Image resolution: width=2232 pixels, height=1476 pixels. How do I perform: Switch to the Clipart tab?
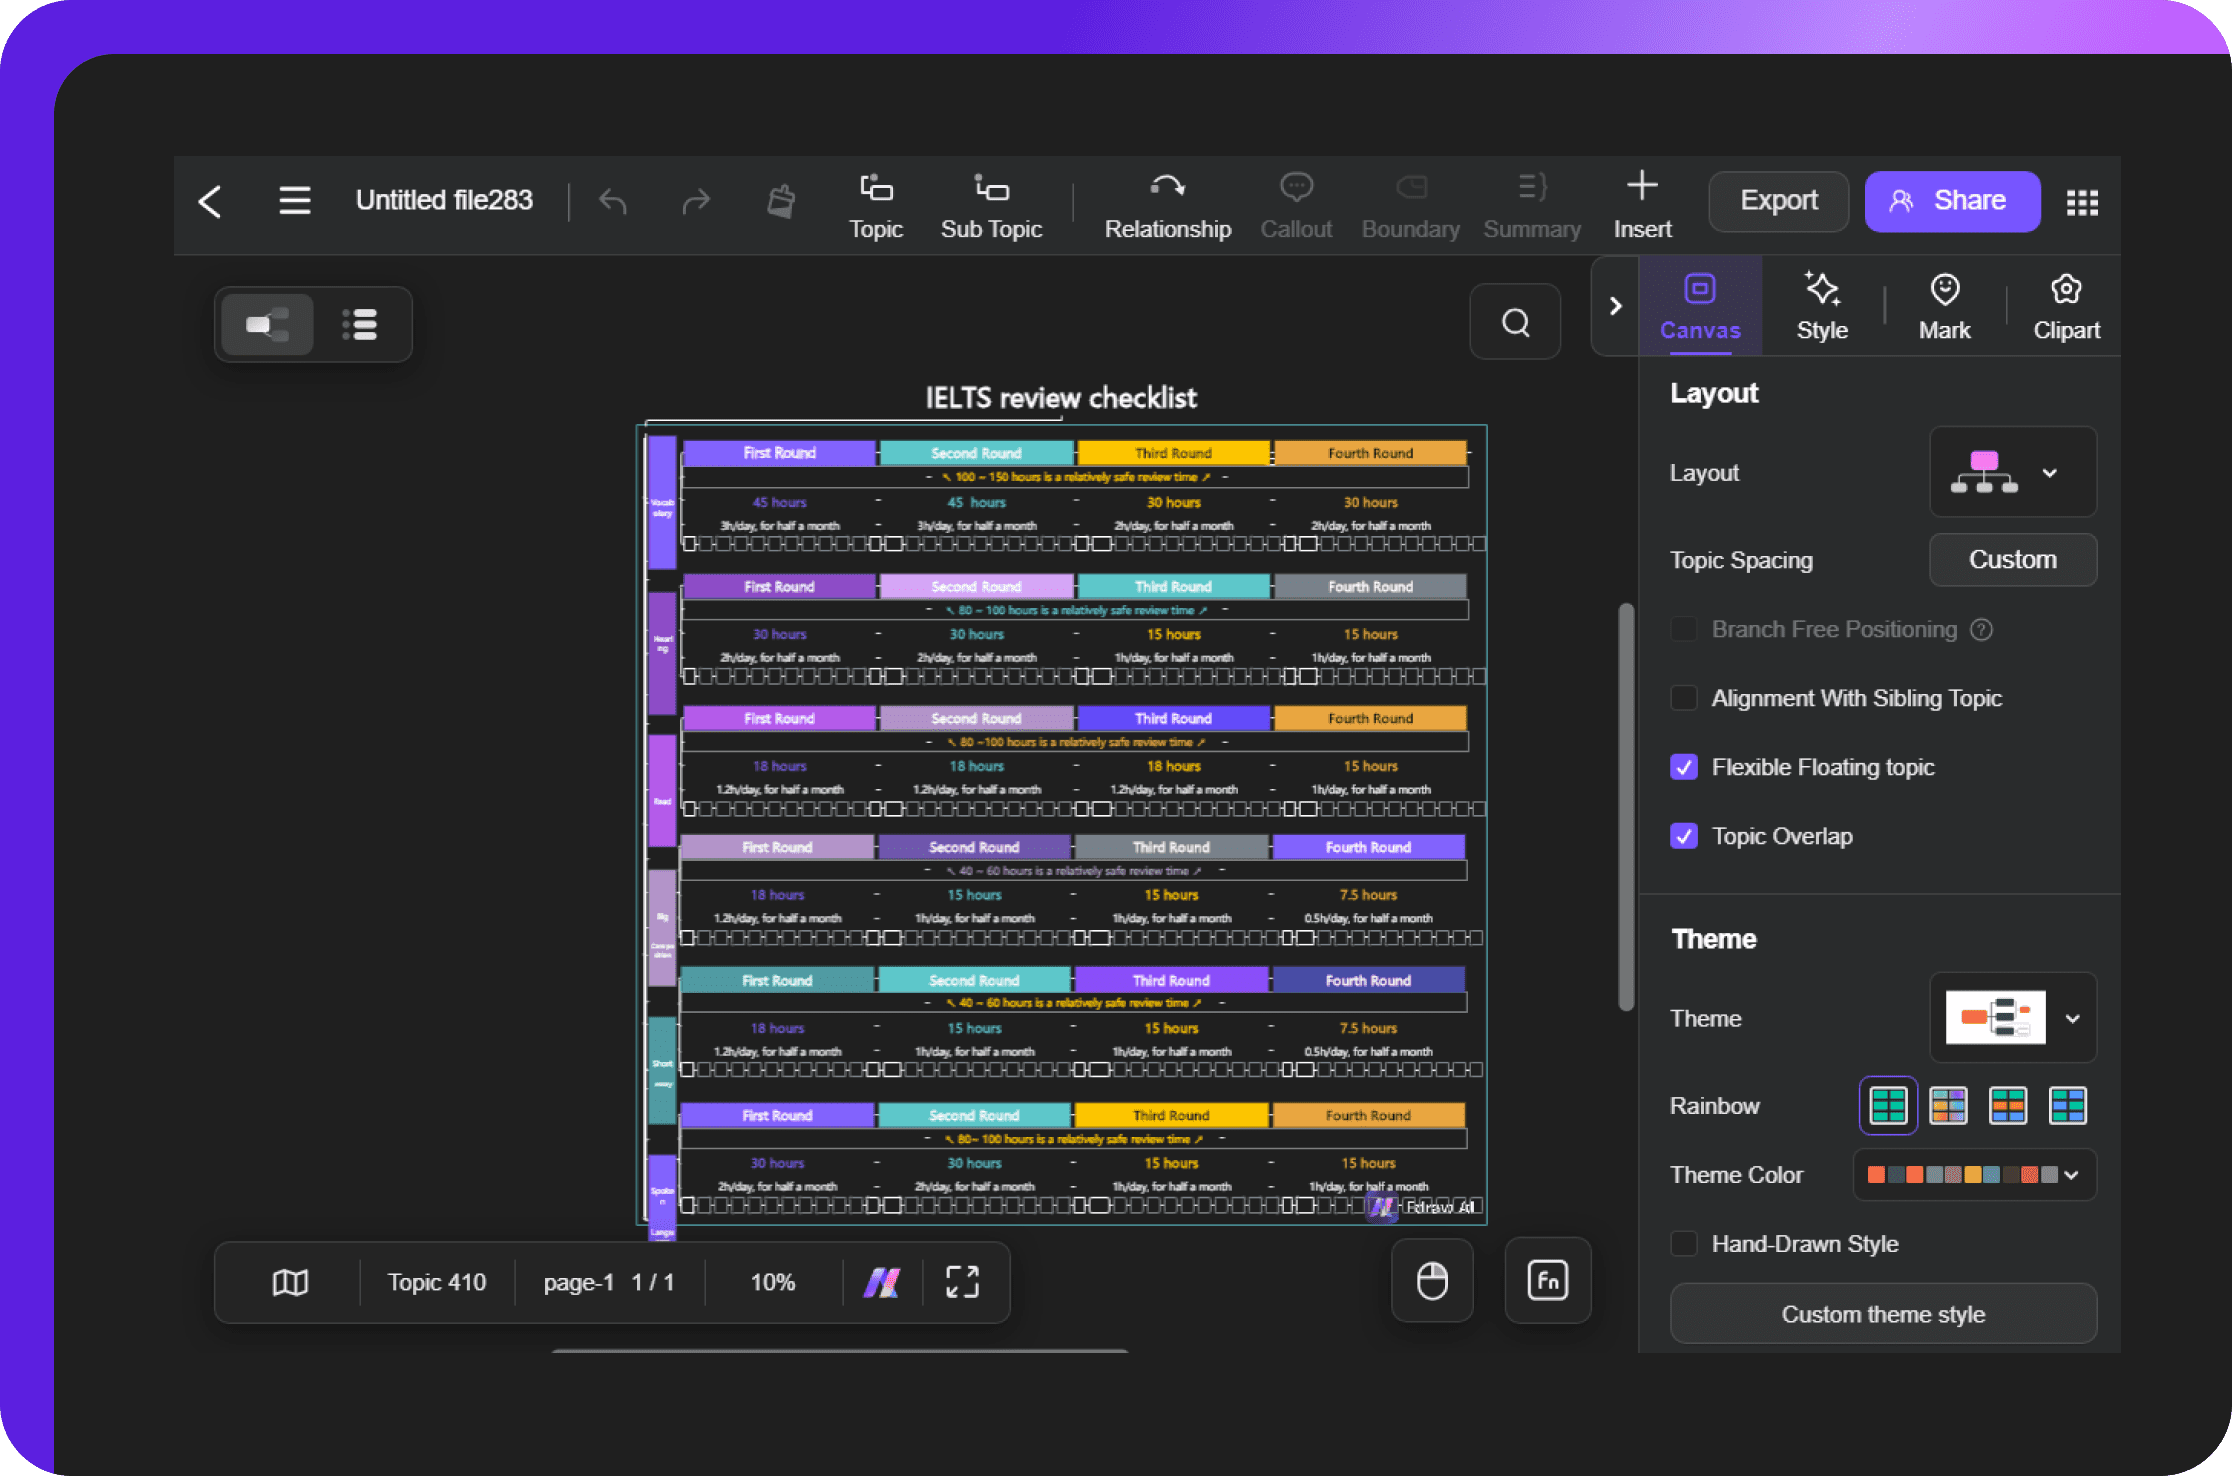(2066, 307)
